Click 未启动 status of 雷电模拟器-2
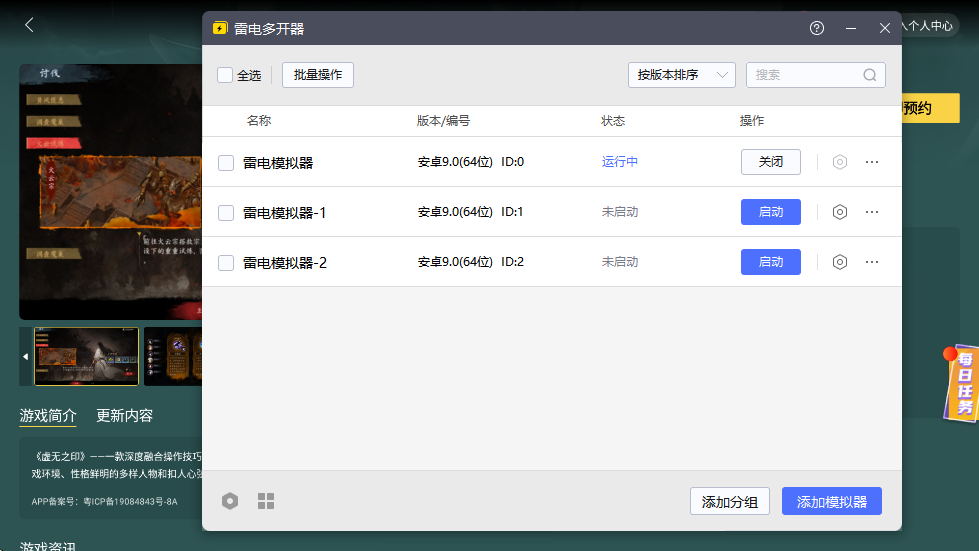979x551 pixels. [620, 261]
